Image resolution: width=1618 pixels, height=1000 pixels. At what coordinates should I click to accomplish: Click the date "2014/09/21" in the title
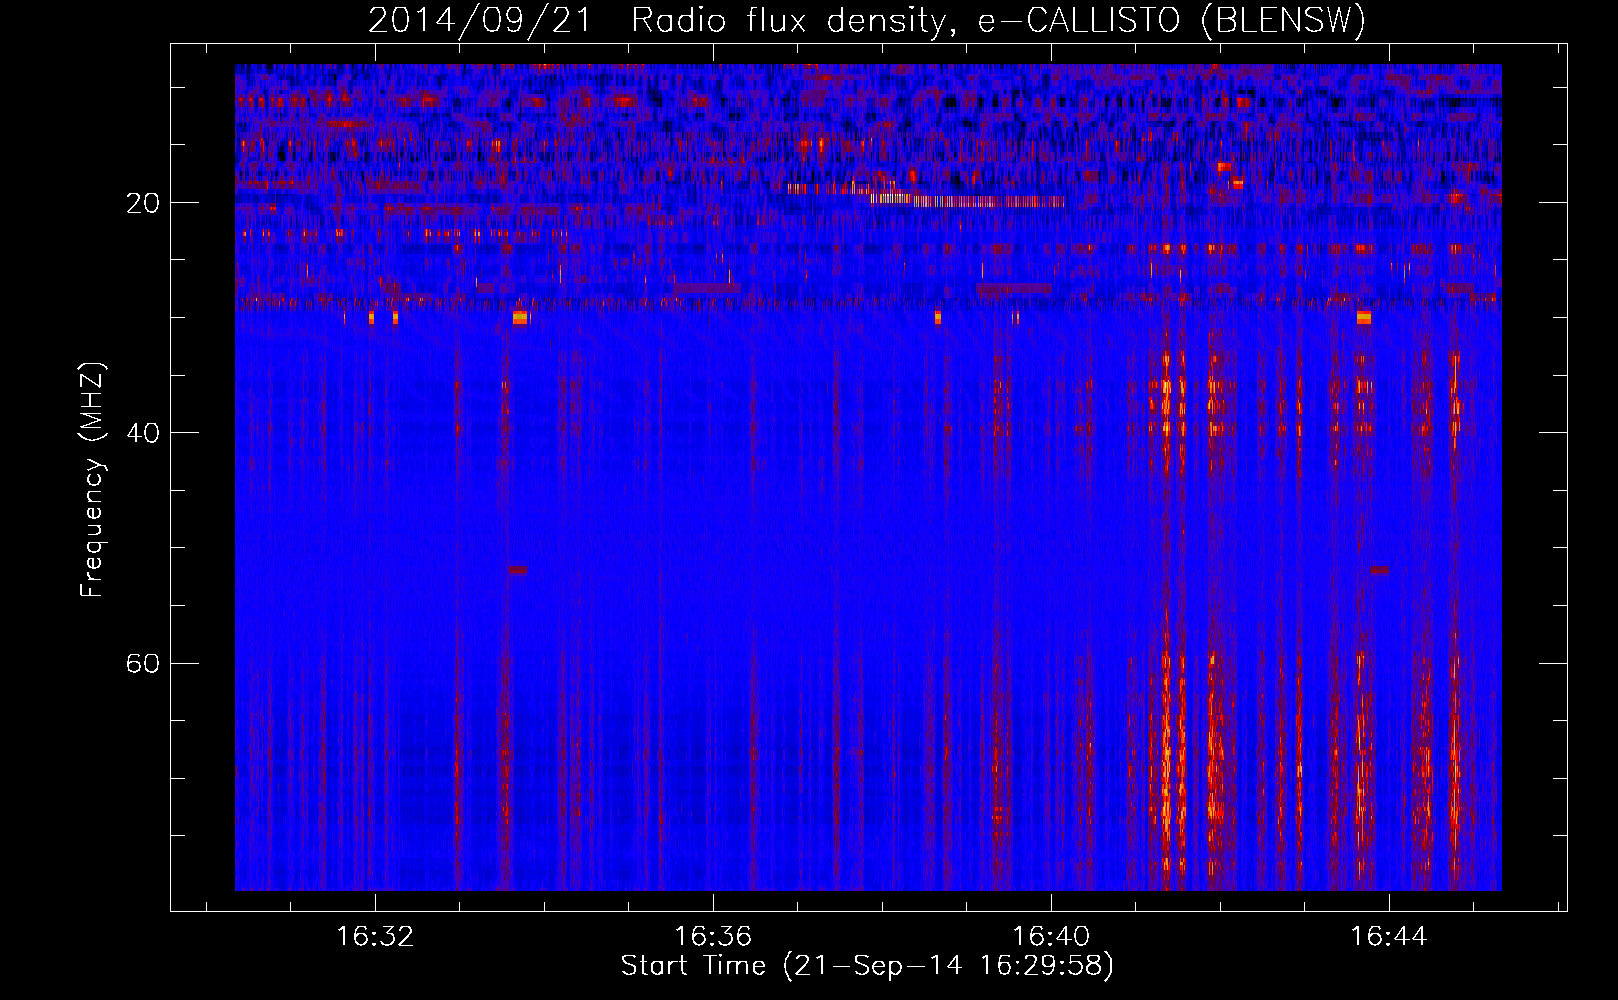coord(480,21)
